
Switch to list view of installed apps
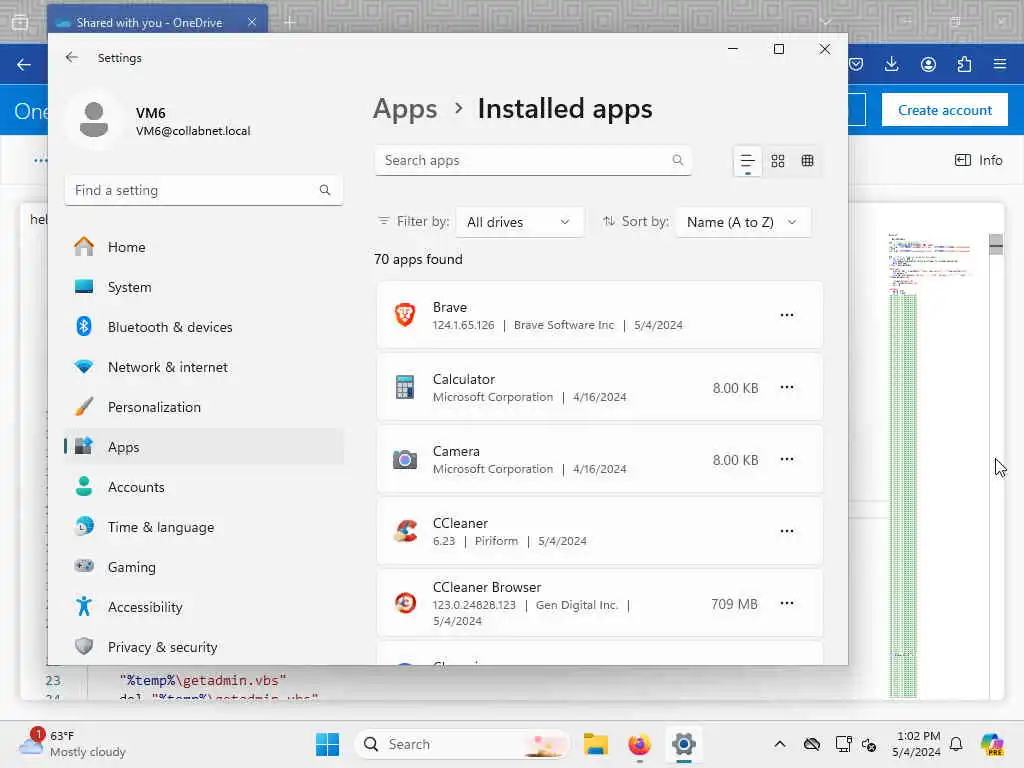click(747, 161)
